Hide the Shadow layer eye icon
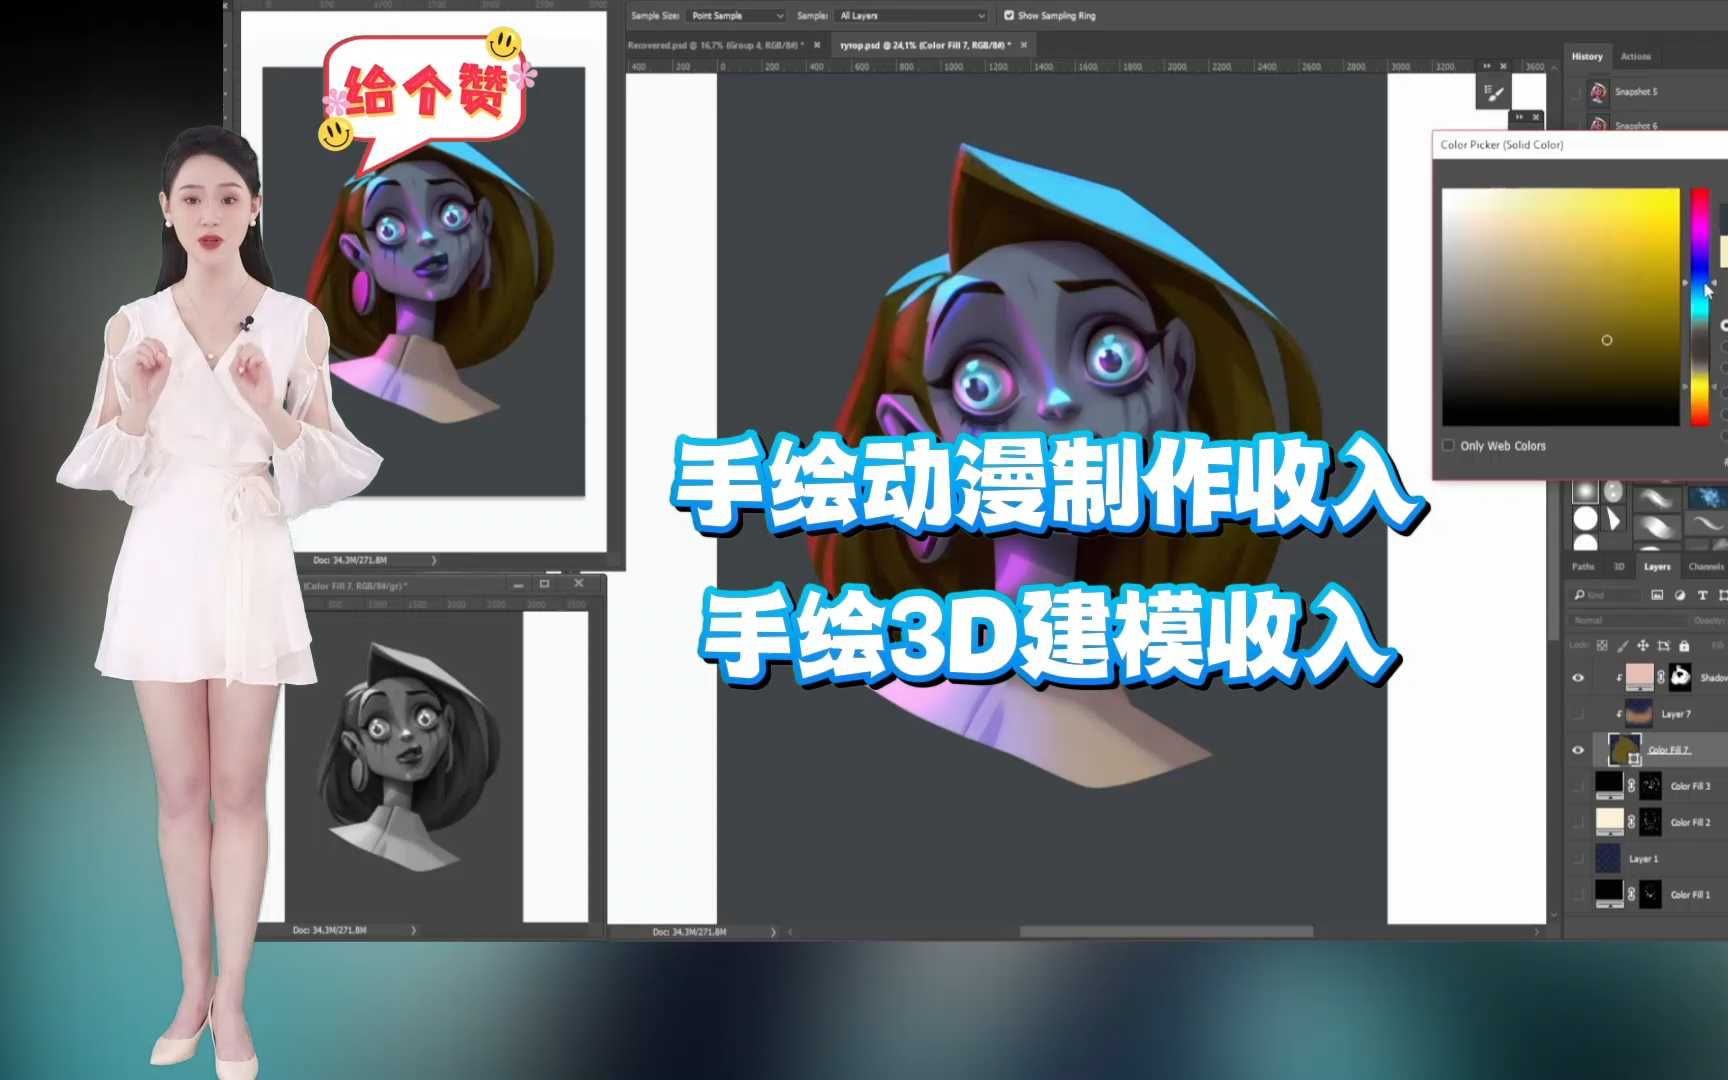This screenshot has width=1728, height=1080. pos(1578,678)
